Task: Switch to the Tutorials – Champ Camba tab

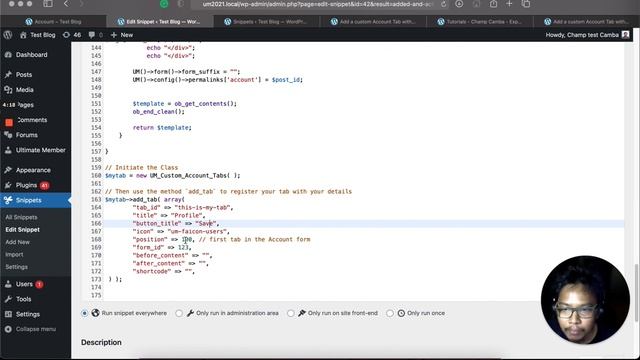Action: [x=480, y=22]
